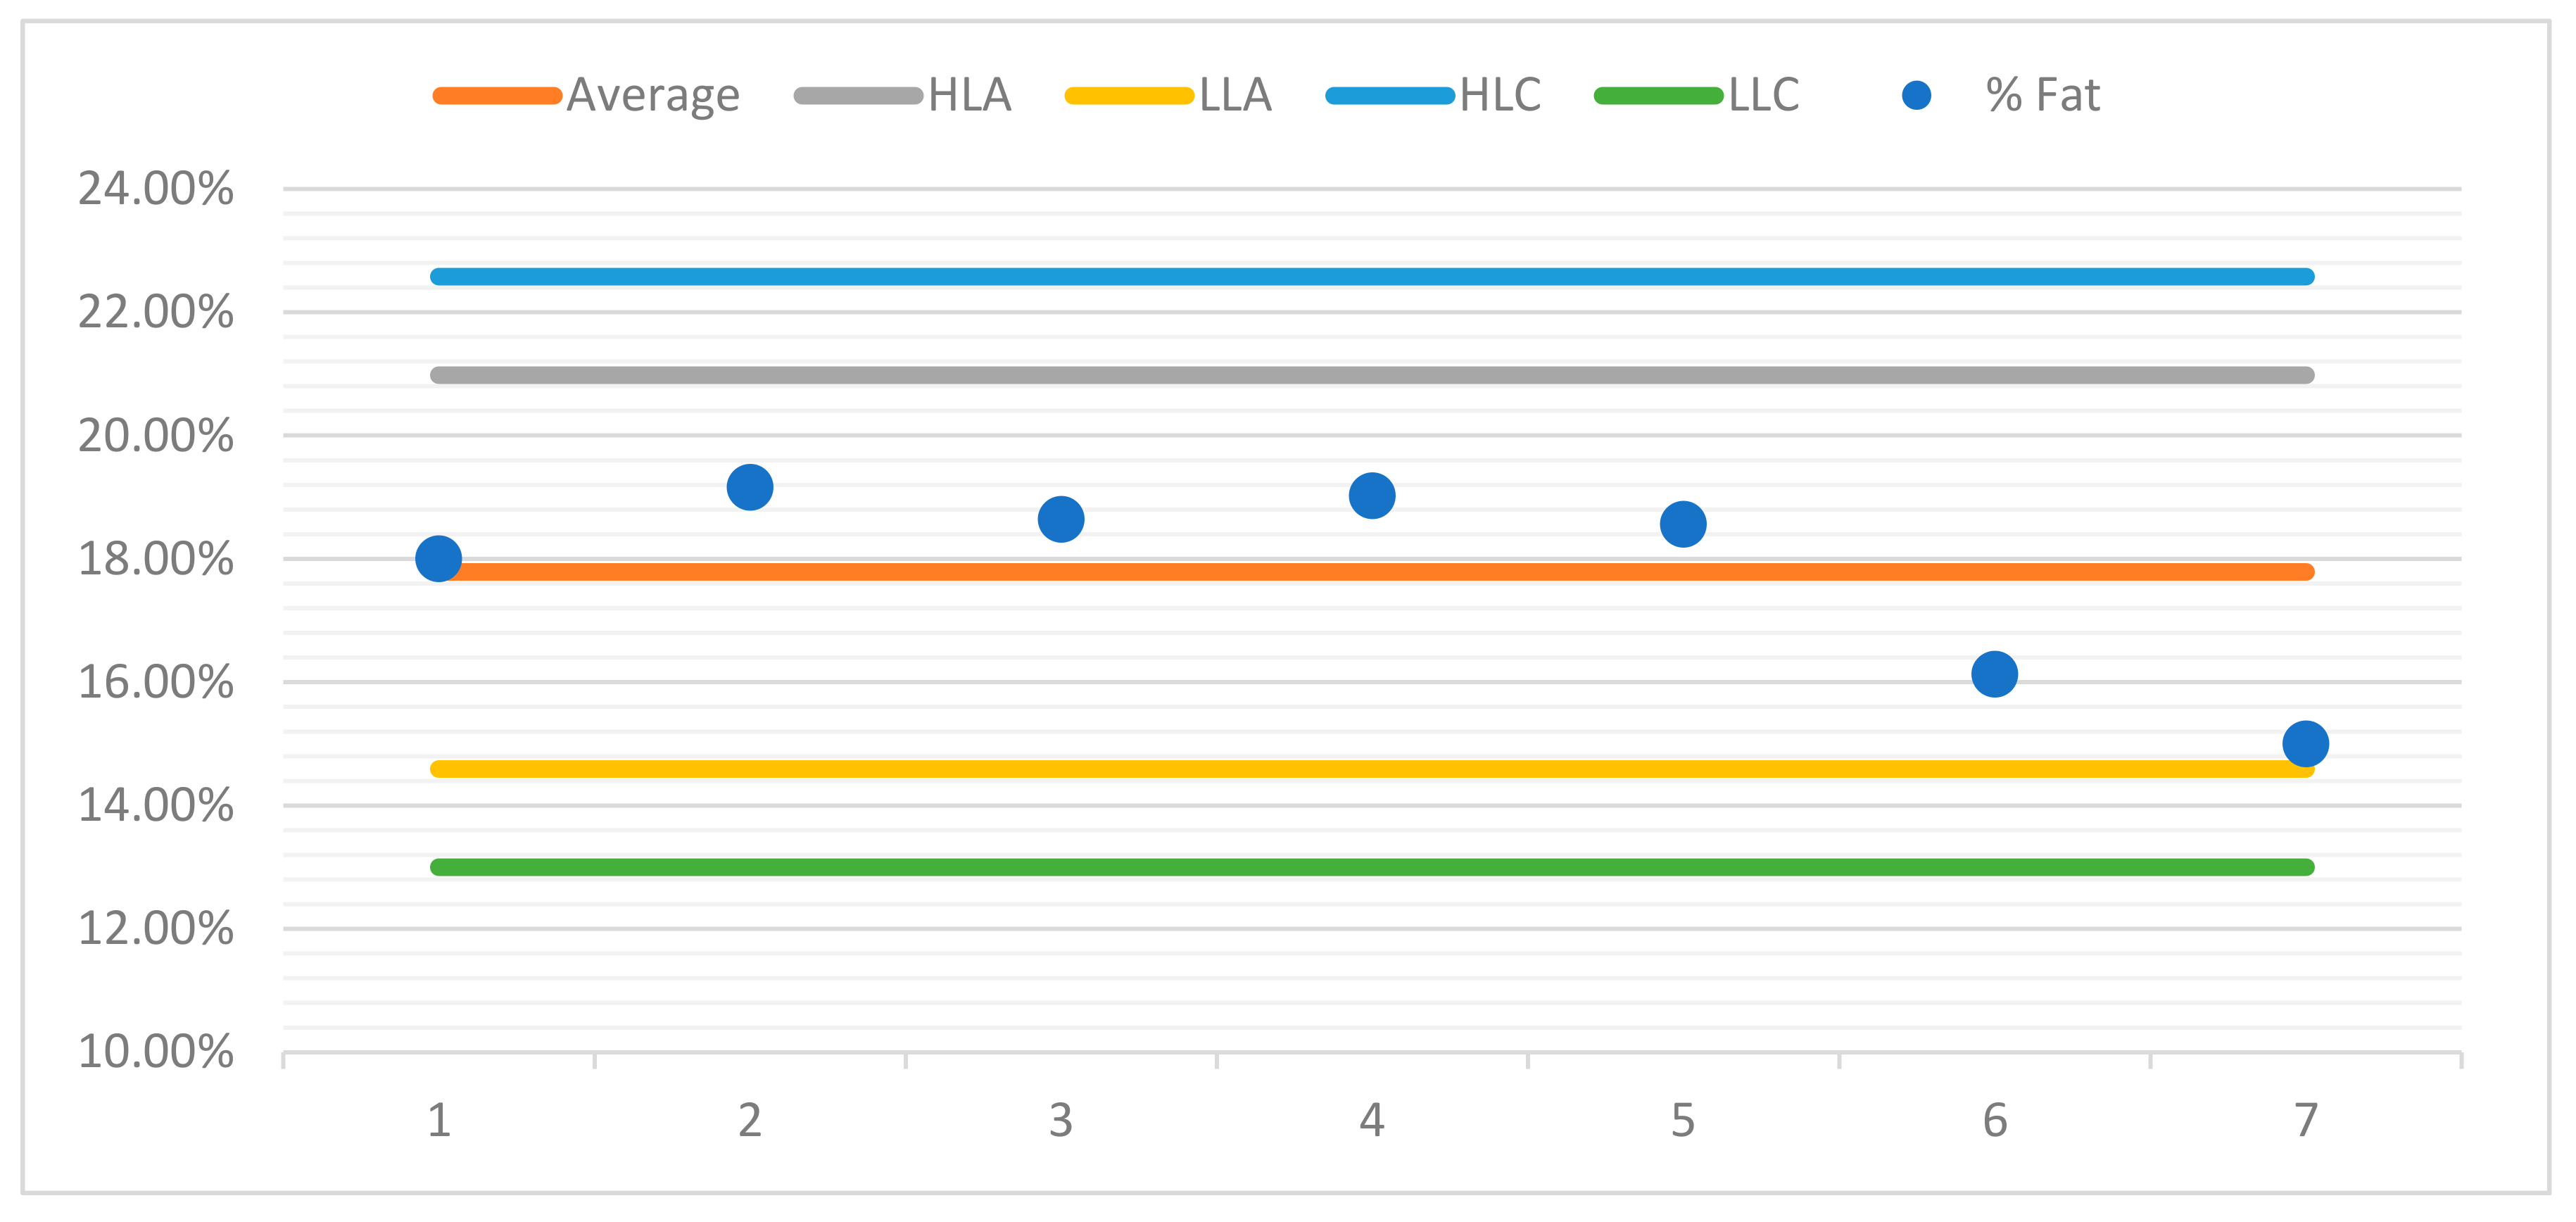
Task: Select the Average legend label text
Action: (x=653, y=96)
